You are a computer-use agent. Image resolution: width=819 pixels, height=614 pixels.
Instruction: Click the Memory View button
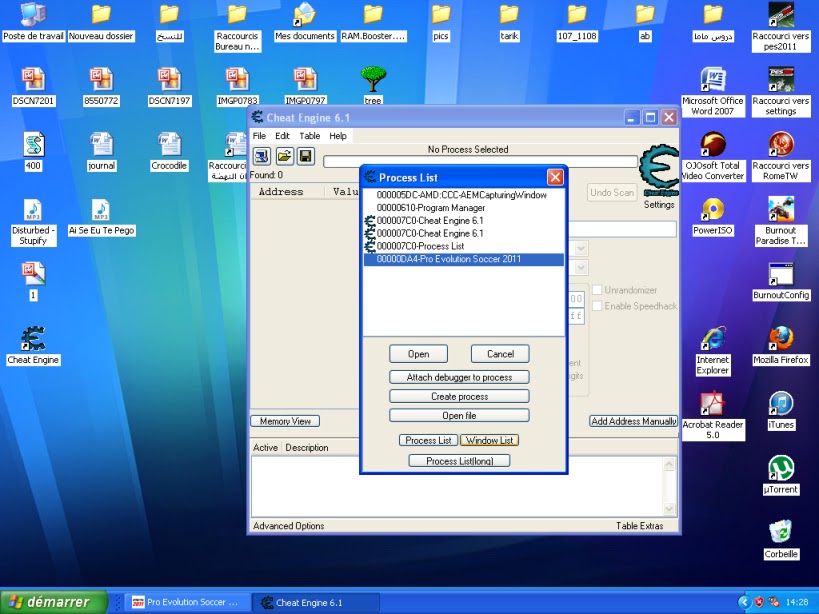tap(285, 421)
